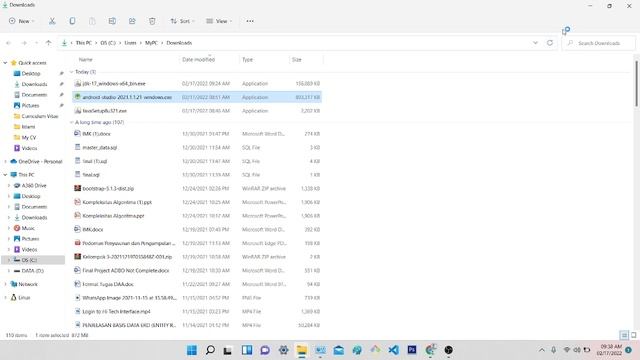The width and height of the screenshot is (640, 360).
Task: Open Task View on taskbar
Action: pos(227,350)
